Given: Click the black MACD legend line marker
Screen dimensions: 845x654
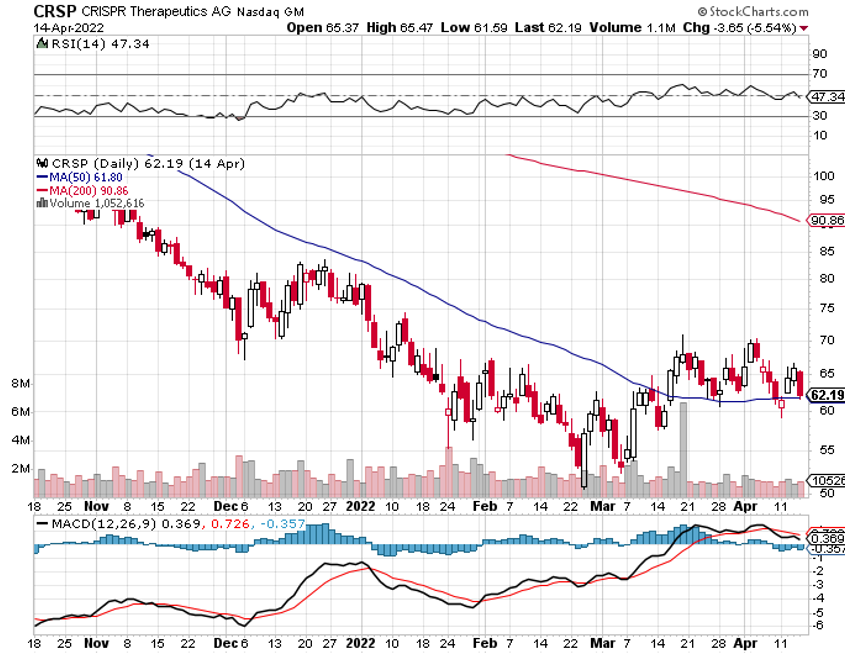Looking at the screenshot, I should pos(41,523).
